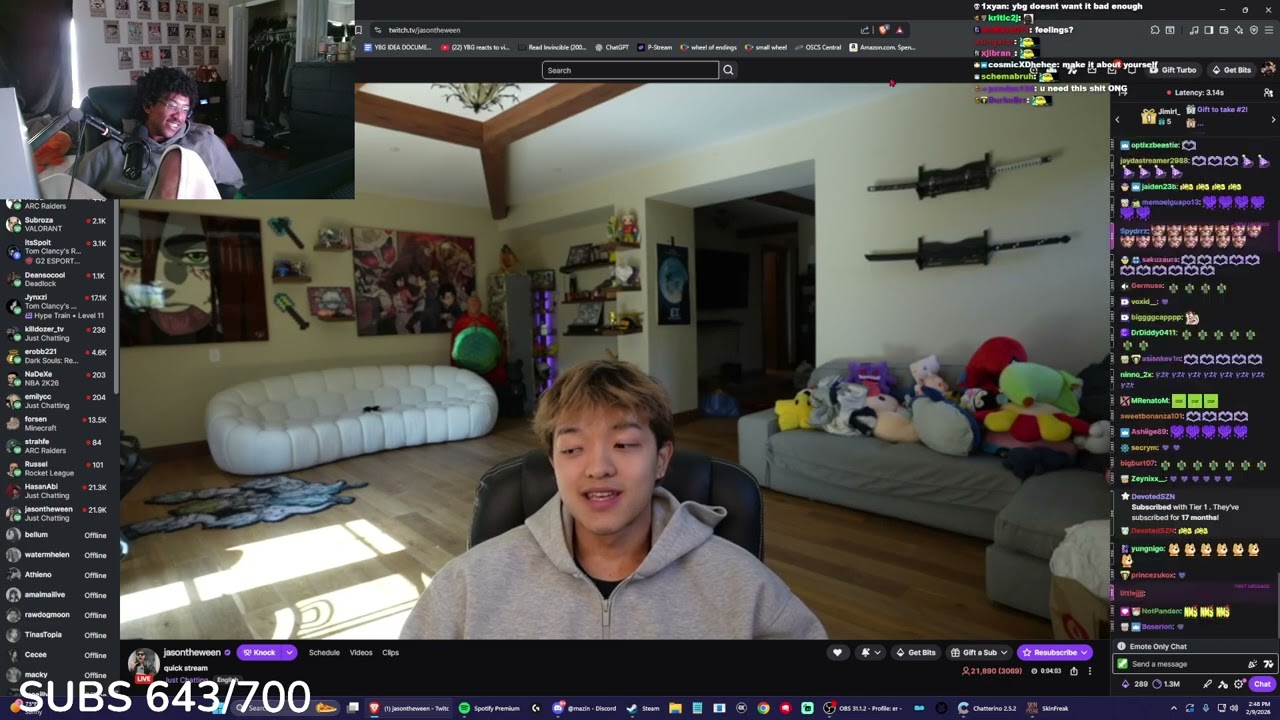
Task: Open the Gift a Sub dropdown
Action: tap(979, 653)
